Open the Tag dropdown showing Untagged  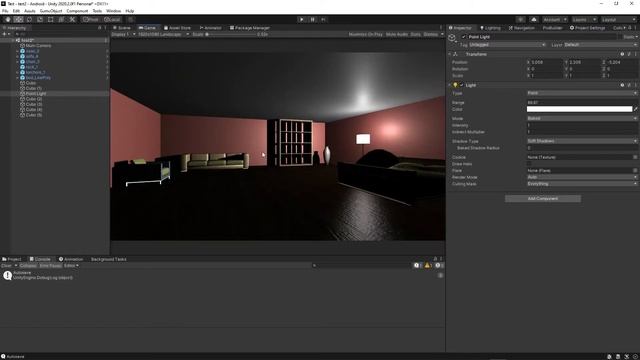coord(507,44)
